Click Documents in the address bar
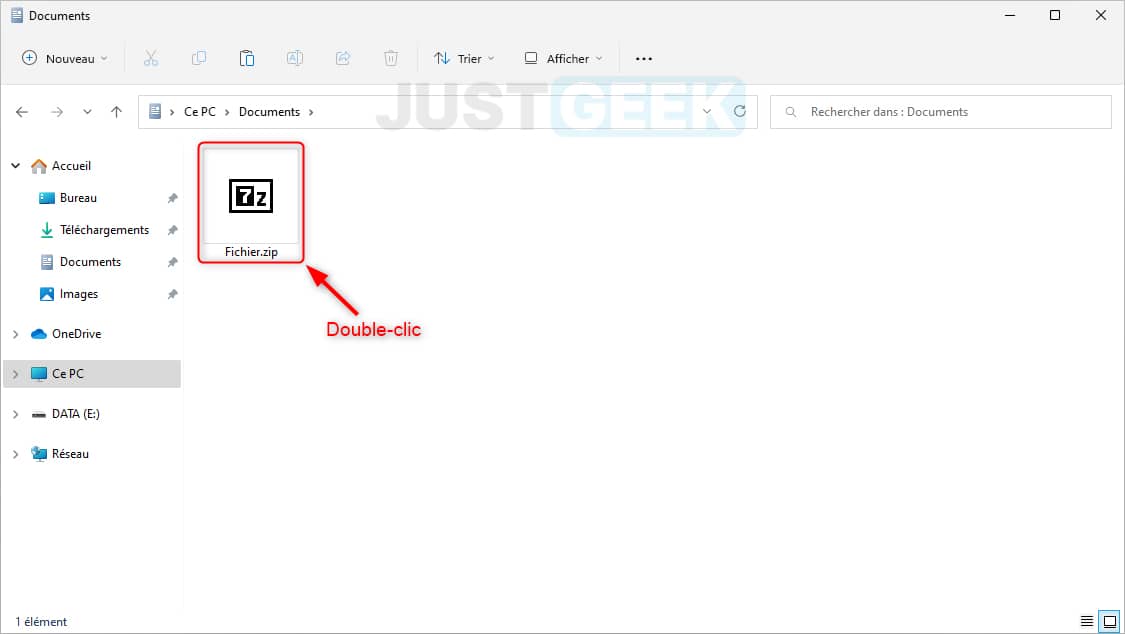Viewport: 1125px width, 634px height. click(x=269, y=112)
